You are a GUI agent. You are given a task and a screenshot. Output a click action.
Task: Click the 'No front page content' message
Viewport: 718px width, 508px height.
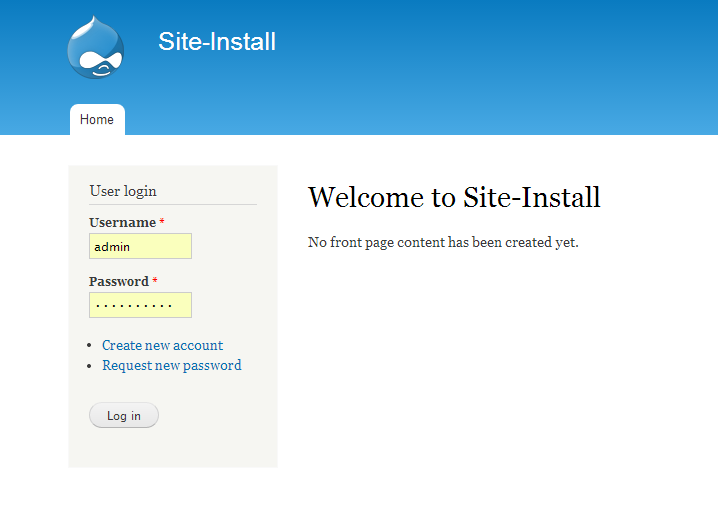443,242
